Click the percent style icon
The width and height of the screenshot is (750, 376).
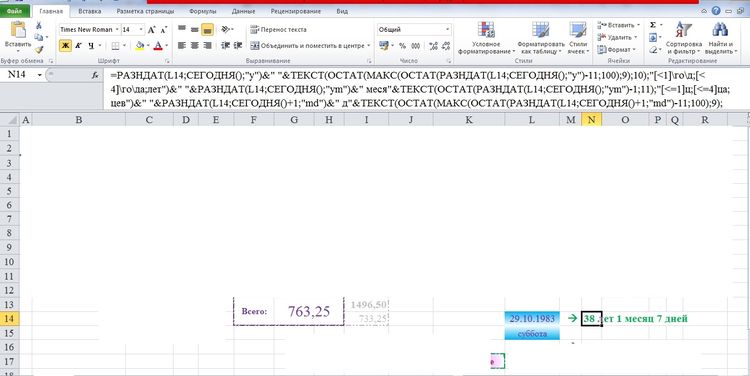(x=402, y=46)
